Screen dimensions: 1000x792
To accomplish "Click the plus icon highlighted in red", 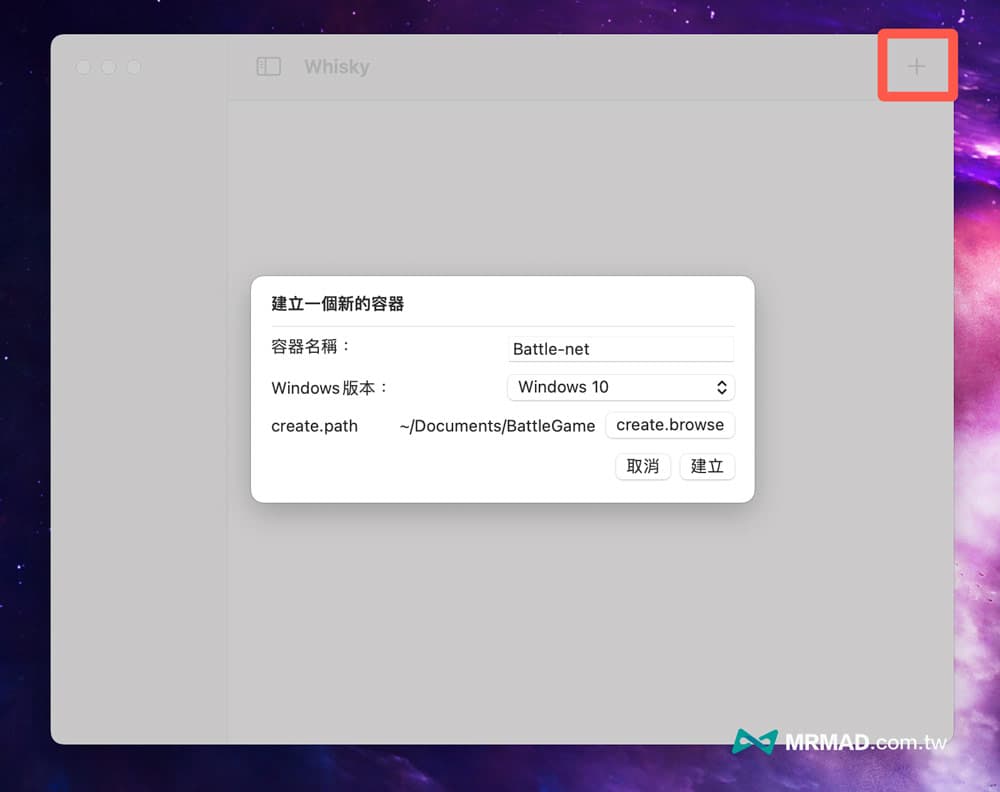I will 916,65.
